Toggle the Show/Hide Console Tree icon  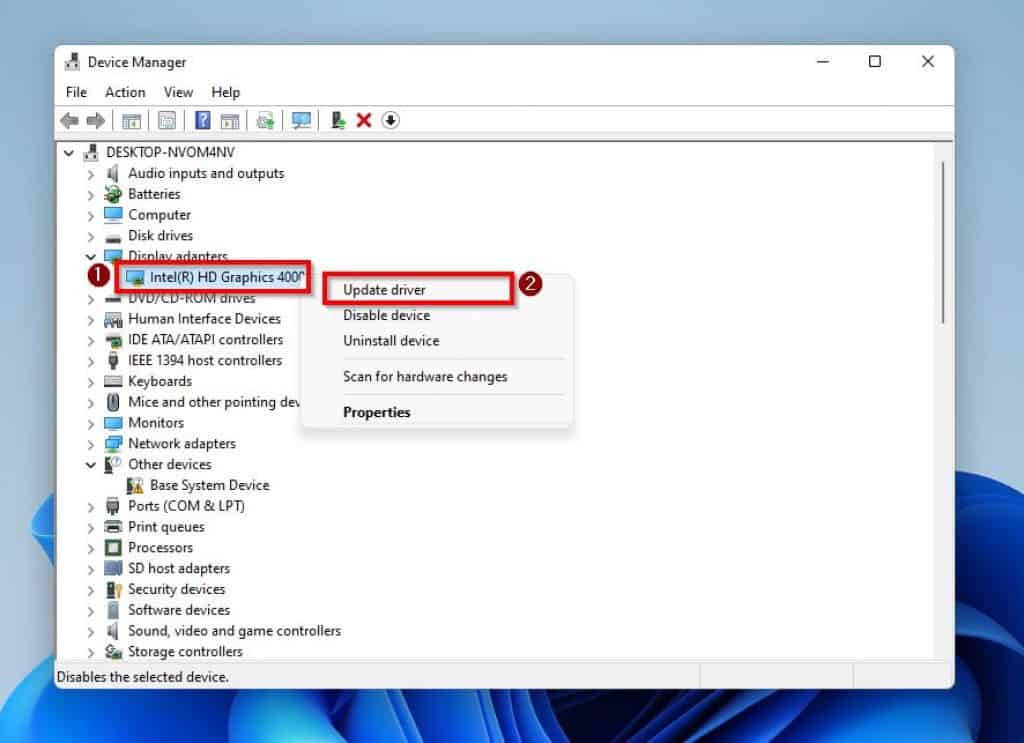tap(131, 121)
